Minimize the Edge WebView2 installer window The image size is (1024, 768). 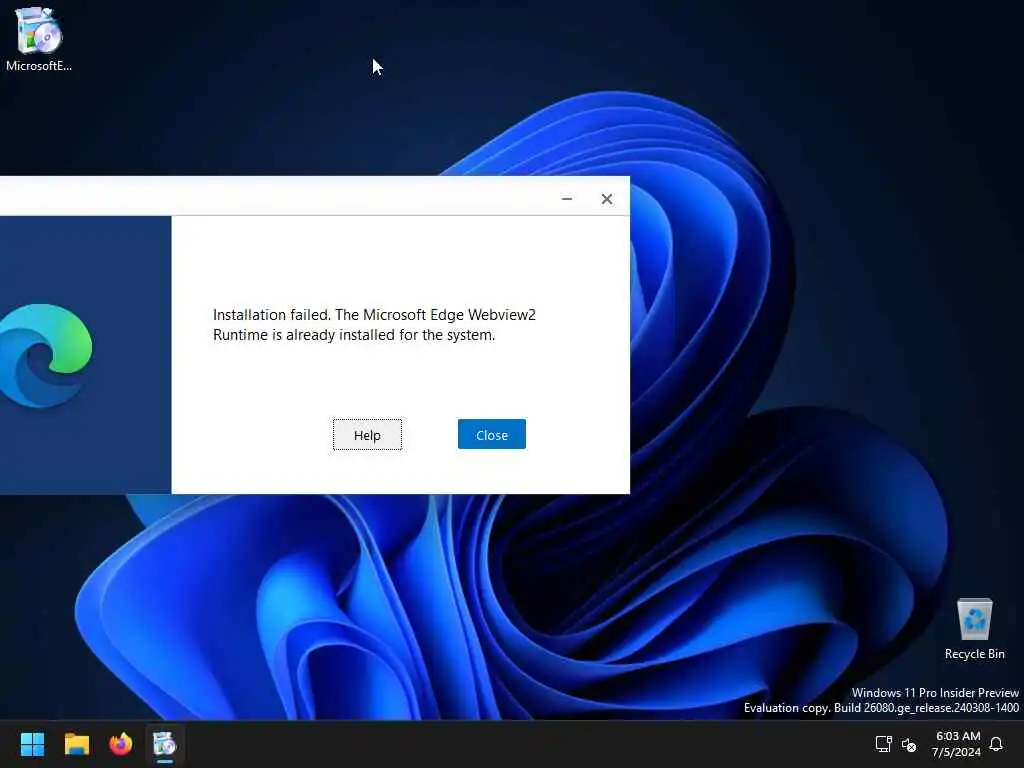click(x=567, y=199)
